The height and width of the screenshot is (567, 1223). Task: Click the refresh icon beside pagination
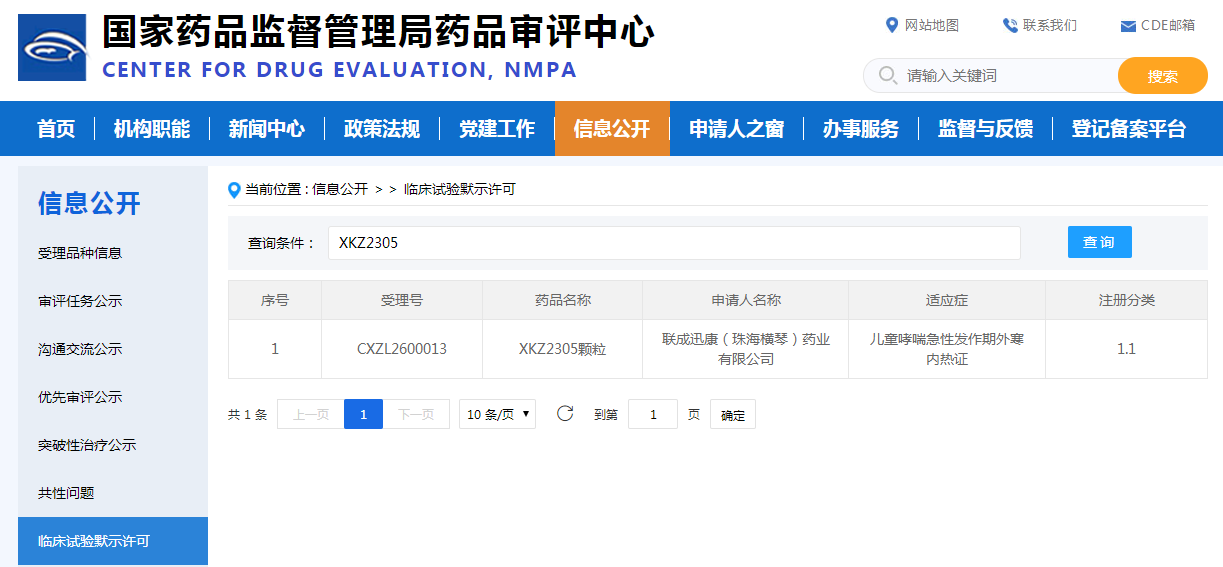[565, 414]
